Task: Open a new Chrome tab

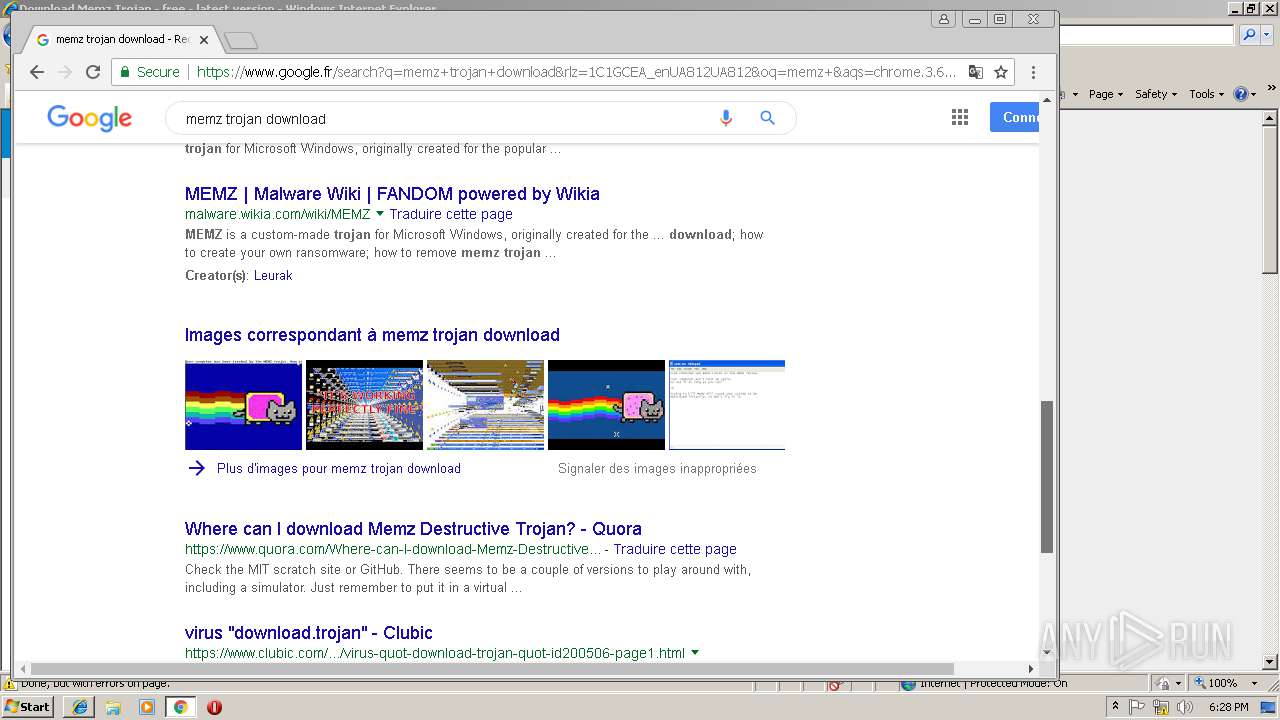Action: pyautogui.click(x=241, y=41)
